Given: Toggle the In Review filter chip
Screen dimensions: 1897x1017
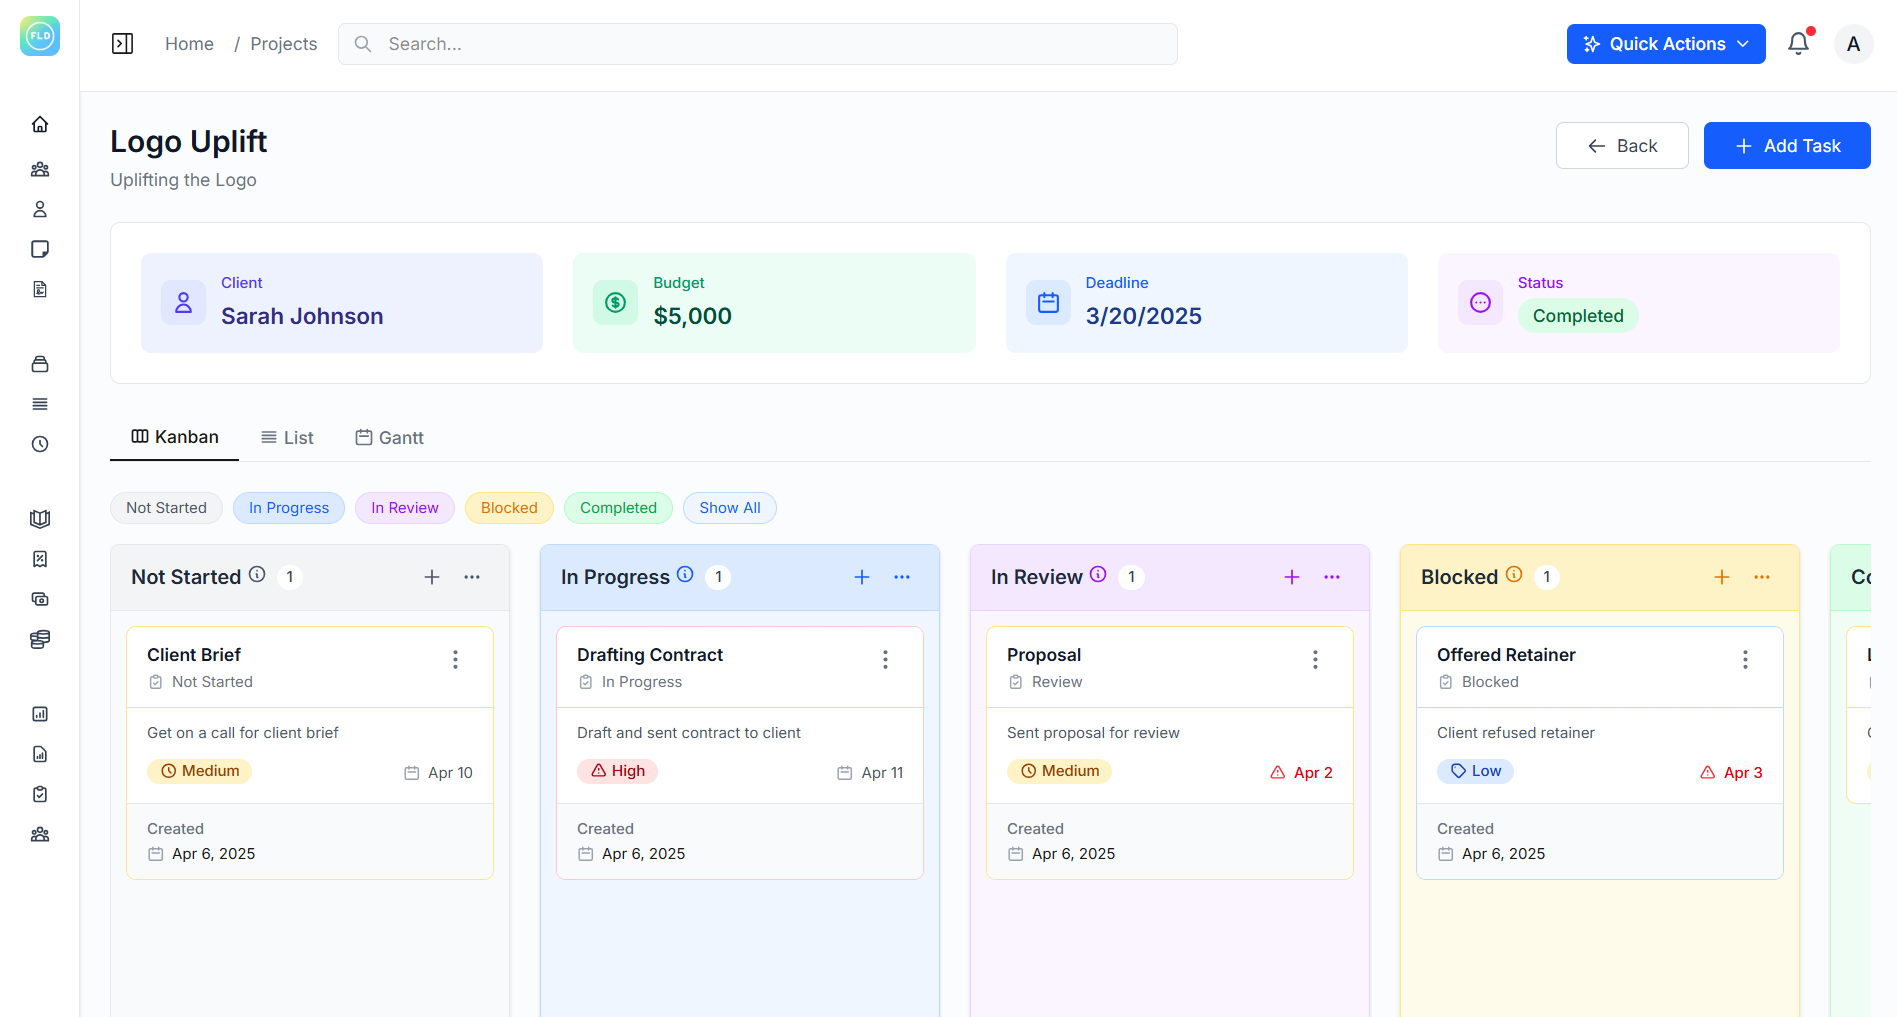Looking at the screenshot, I should point(405,508).
